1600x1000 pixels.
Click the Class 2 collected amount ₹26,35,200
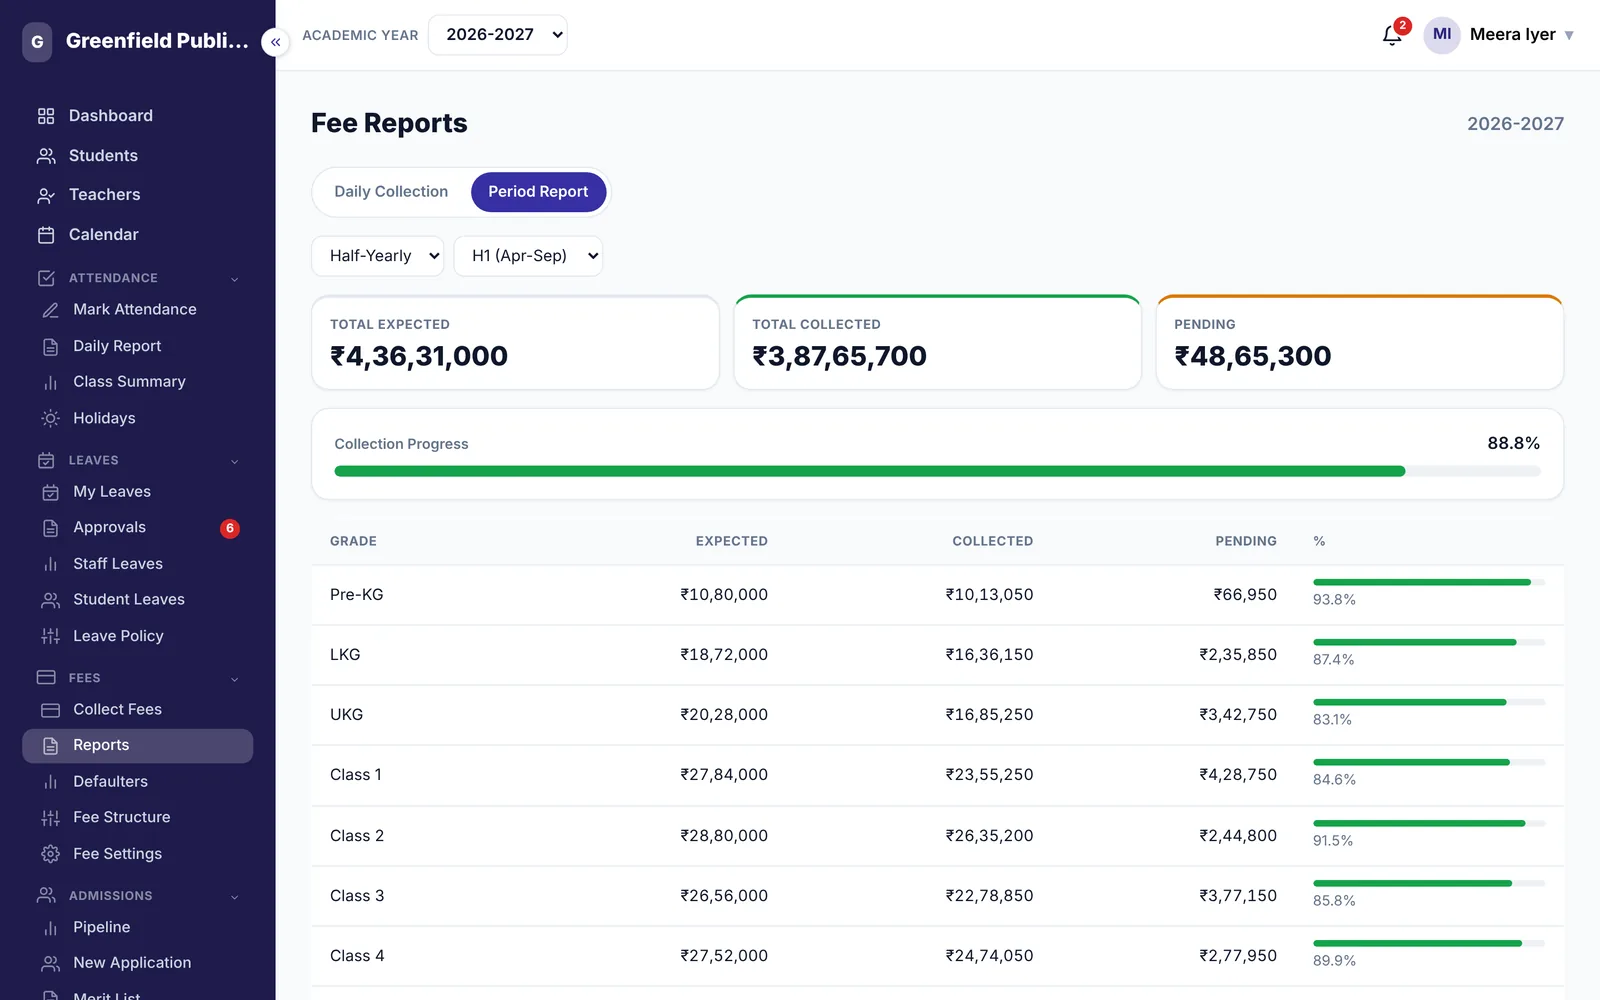[990, 836]
